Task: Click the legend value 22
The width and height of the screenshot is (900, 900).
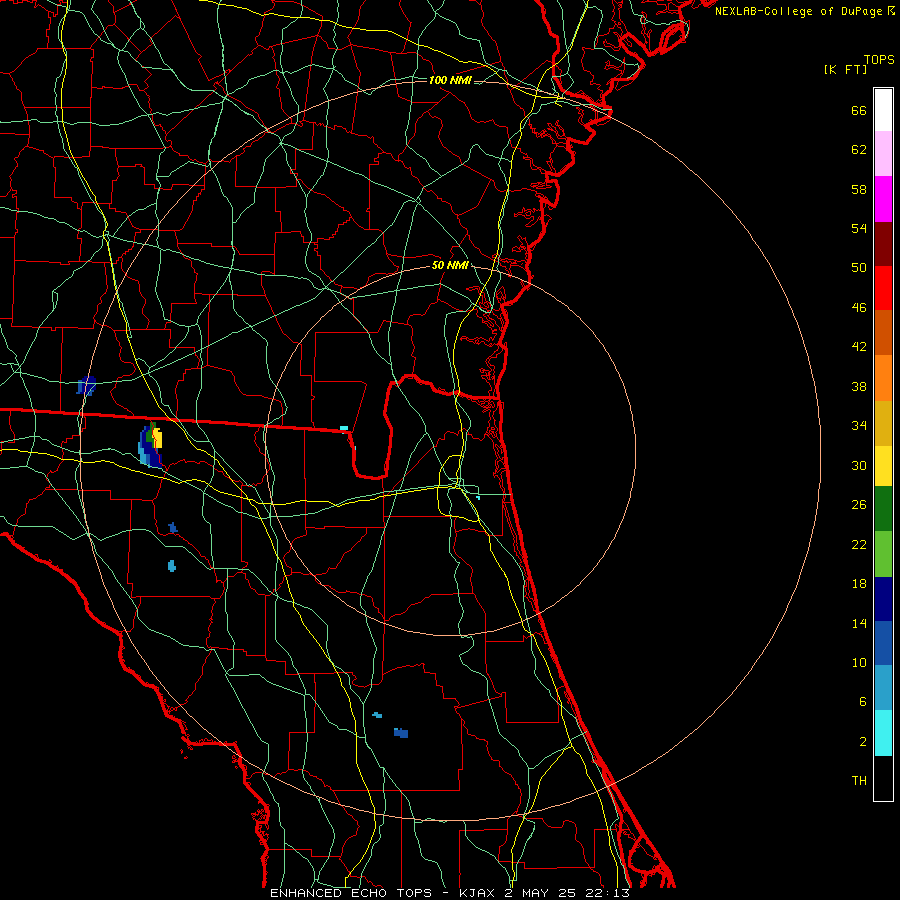Action: [859, 544]
